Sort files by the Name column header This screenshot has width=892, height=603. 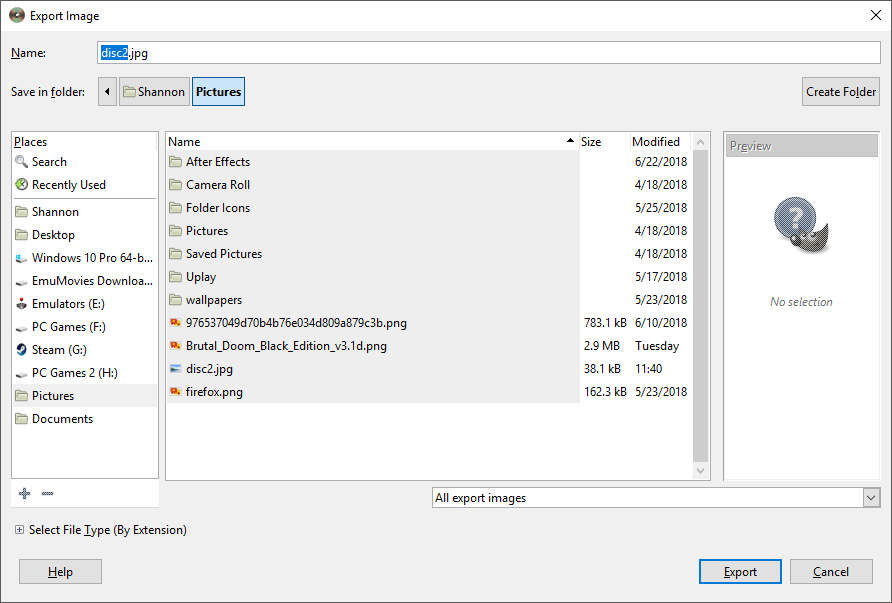[372, 142]
